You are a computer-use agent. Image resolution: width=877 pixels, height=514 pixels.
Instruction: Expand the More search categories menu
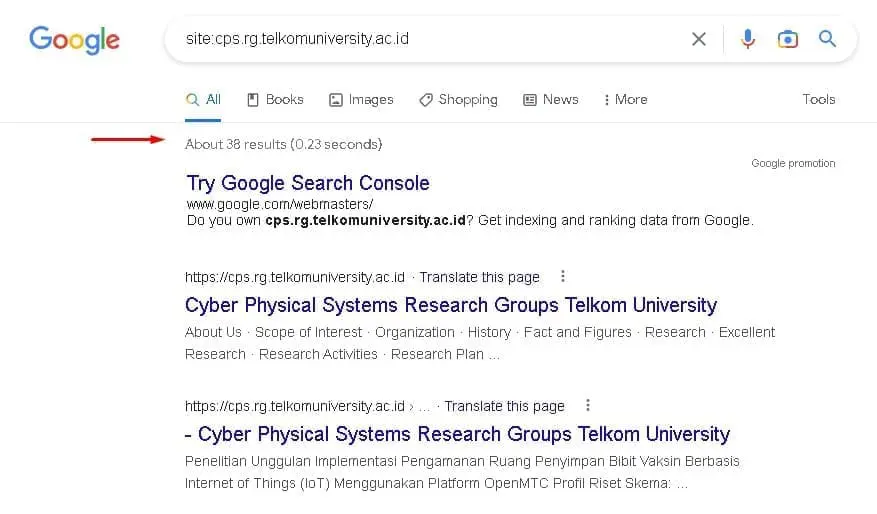click(x=625, y=100)
